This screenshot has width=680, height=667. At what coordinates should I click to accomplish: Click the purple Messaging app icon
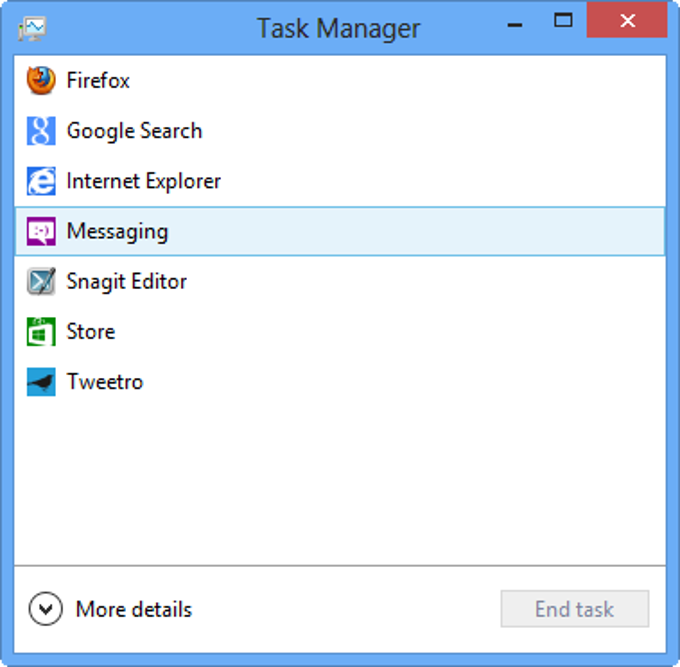tap(41, 231)
